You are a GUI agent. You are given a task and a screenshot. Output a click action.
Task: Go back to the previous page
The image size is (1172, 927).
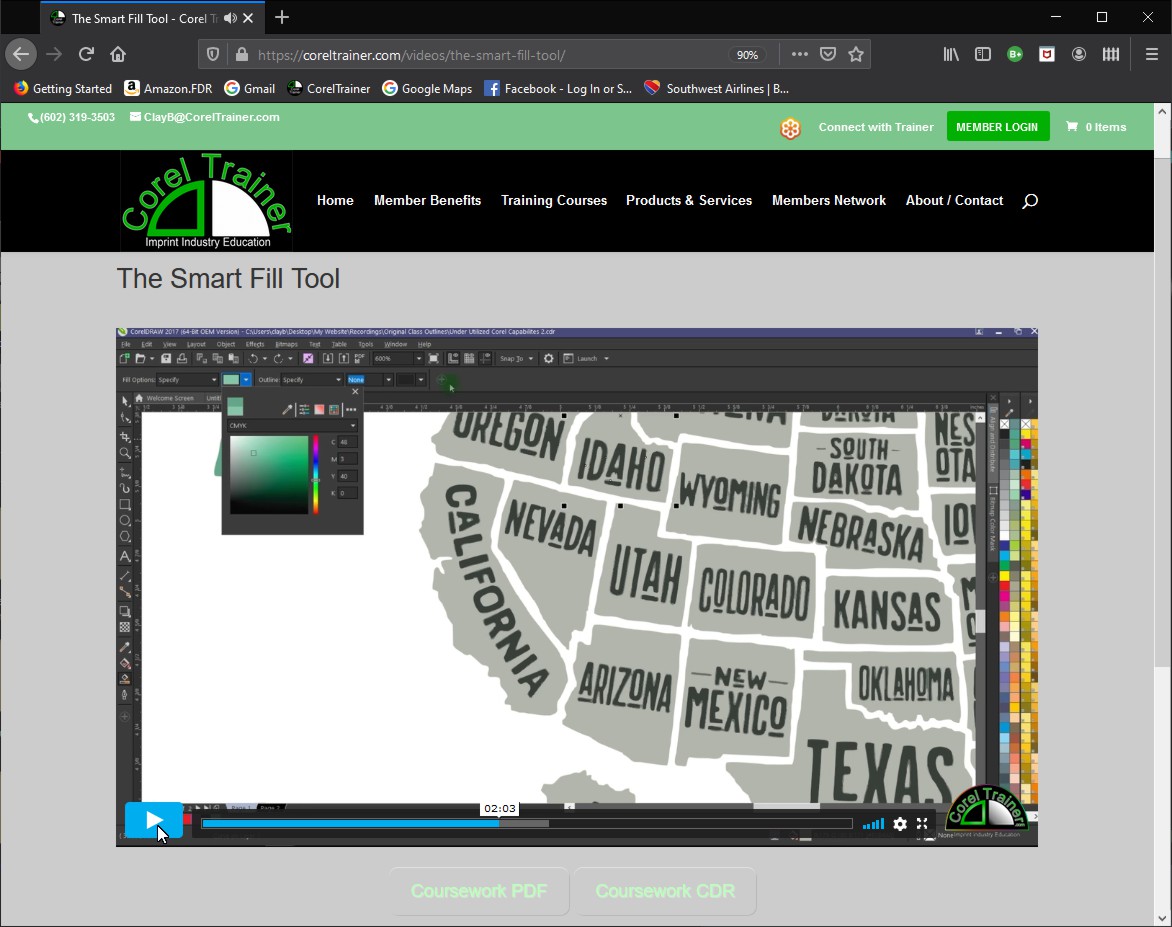pos(21,55)
